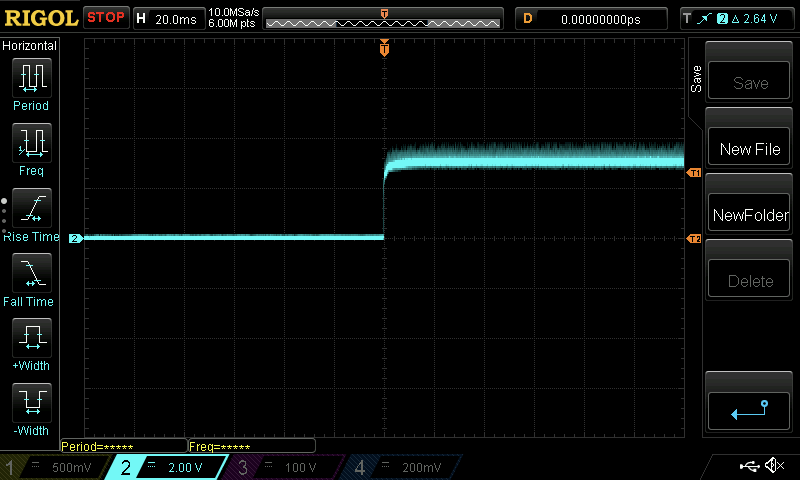Choose the Rise Time measurement
The image size is (800, 480).
(x=31, y=208)
